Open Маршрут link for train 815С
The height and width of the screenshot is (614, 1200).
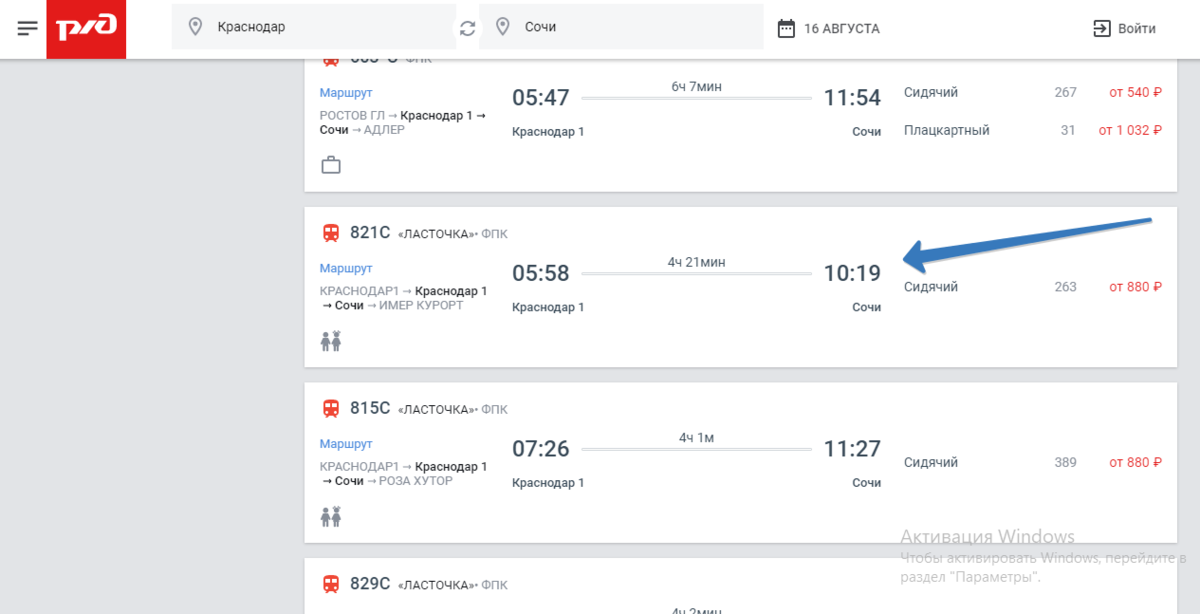pos(346,444)
